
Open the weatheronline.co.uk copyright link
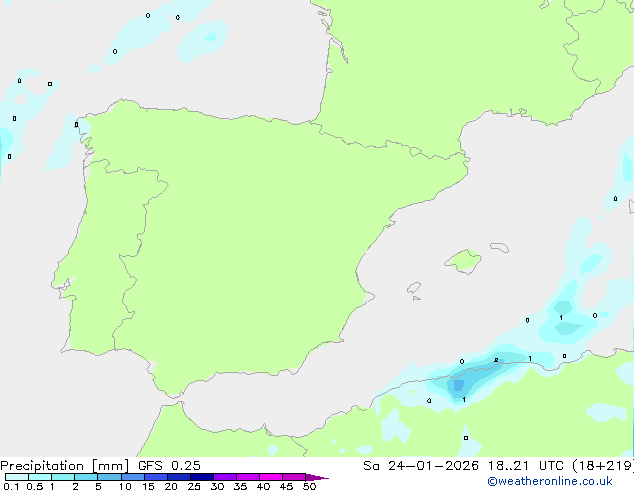(550, 481)
